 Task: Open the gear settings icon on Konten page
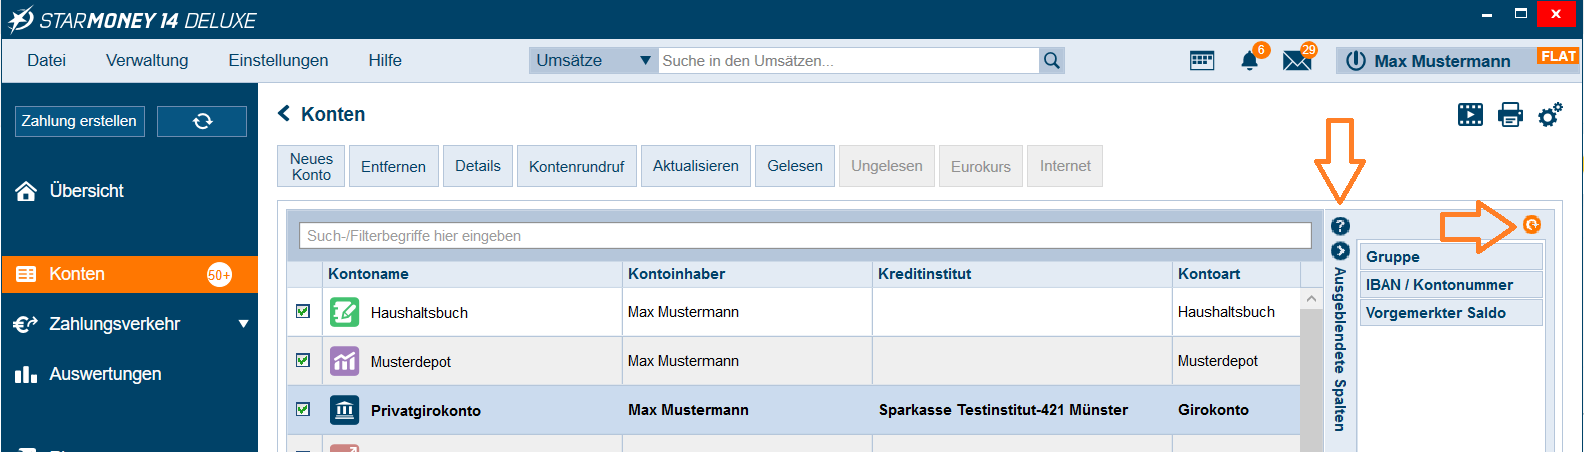point(1550,114)
